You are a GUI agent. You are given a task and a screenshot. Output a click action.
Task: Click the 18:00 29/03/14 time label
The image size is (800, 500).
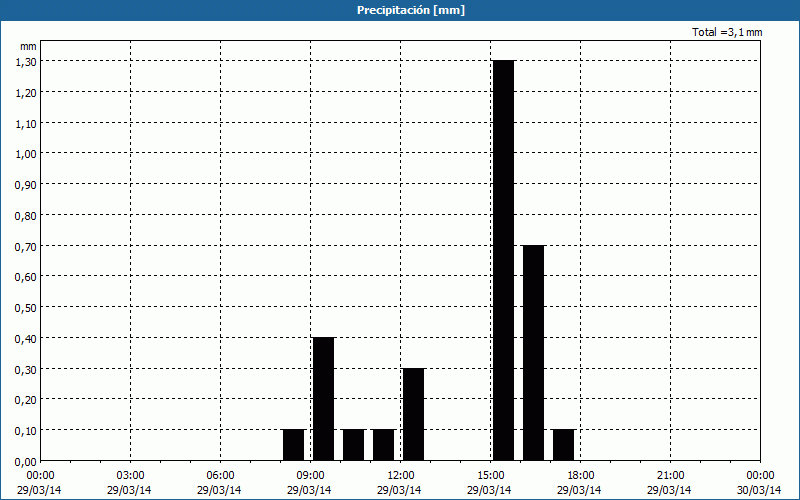pyautogui.click(x=579, y=483)
